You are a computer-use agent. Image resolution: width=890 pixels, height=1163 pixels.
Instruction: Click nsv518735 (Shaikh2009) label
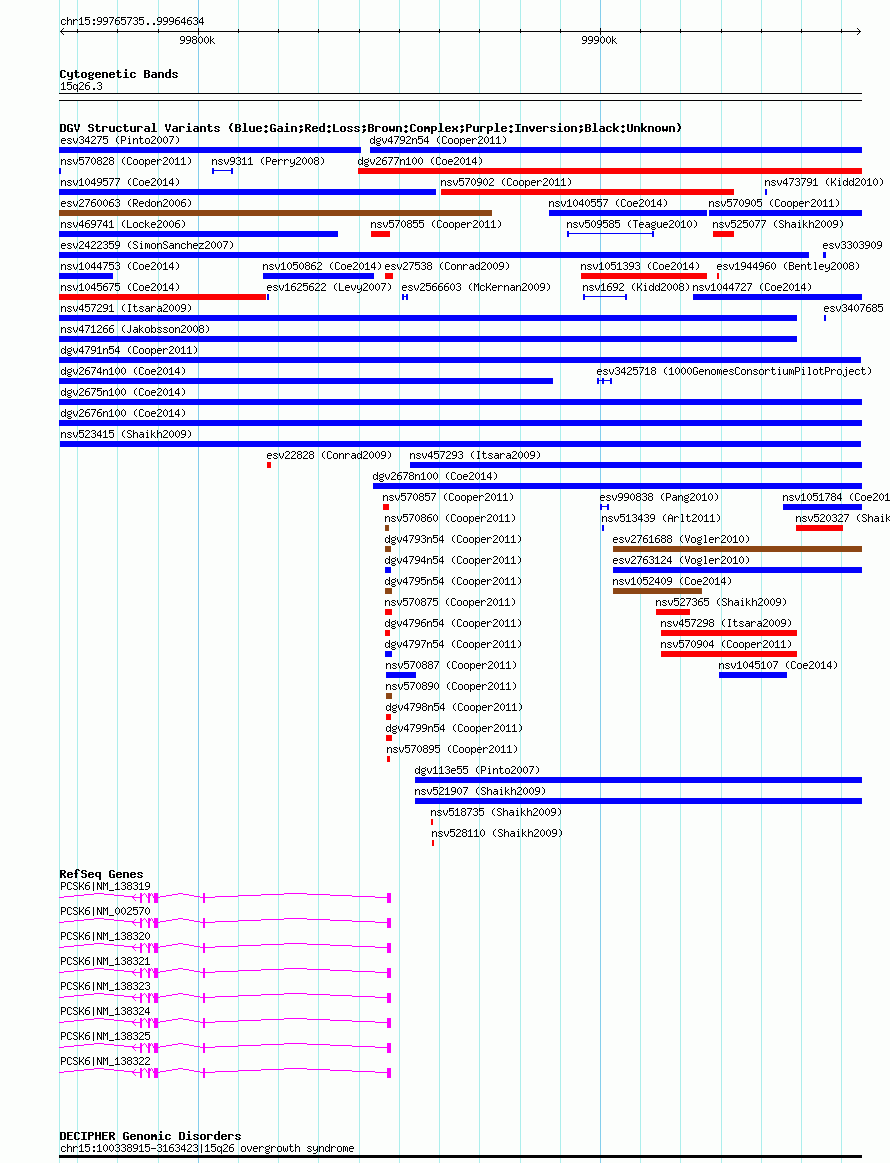pyautogui.click(x=496, y=812)
